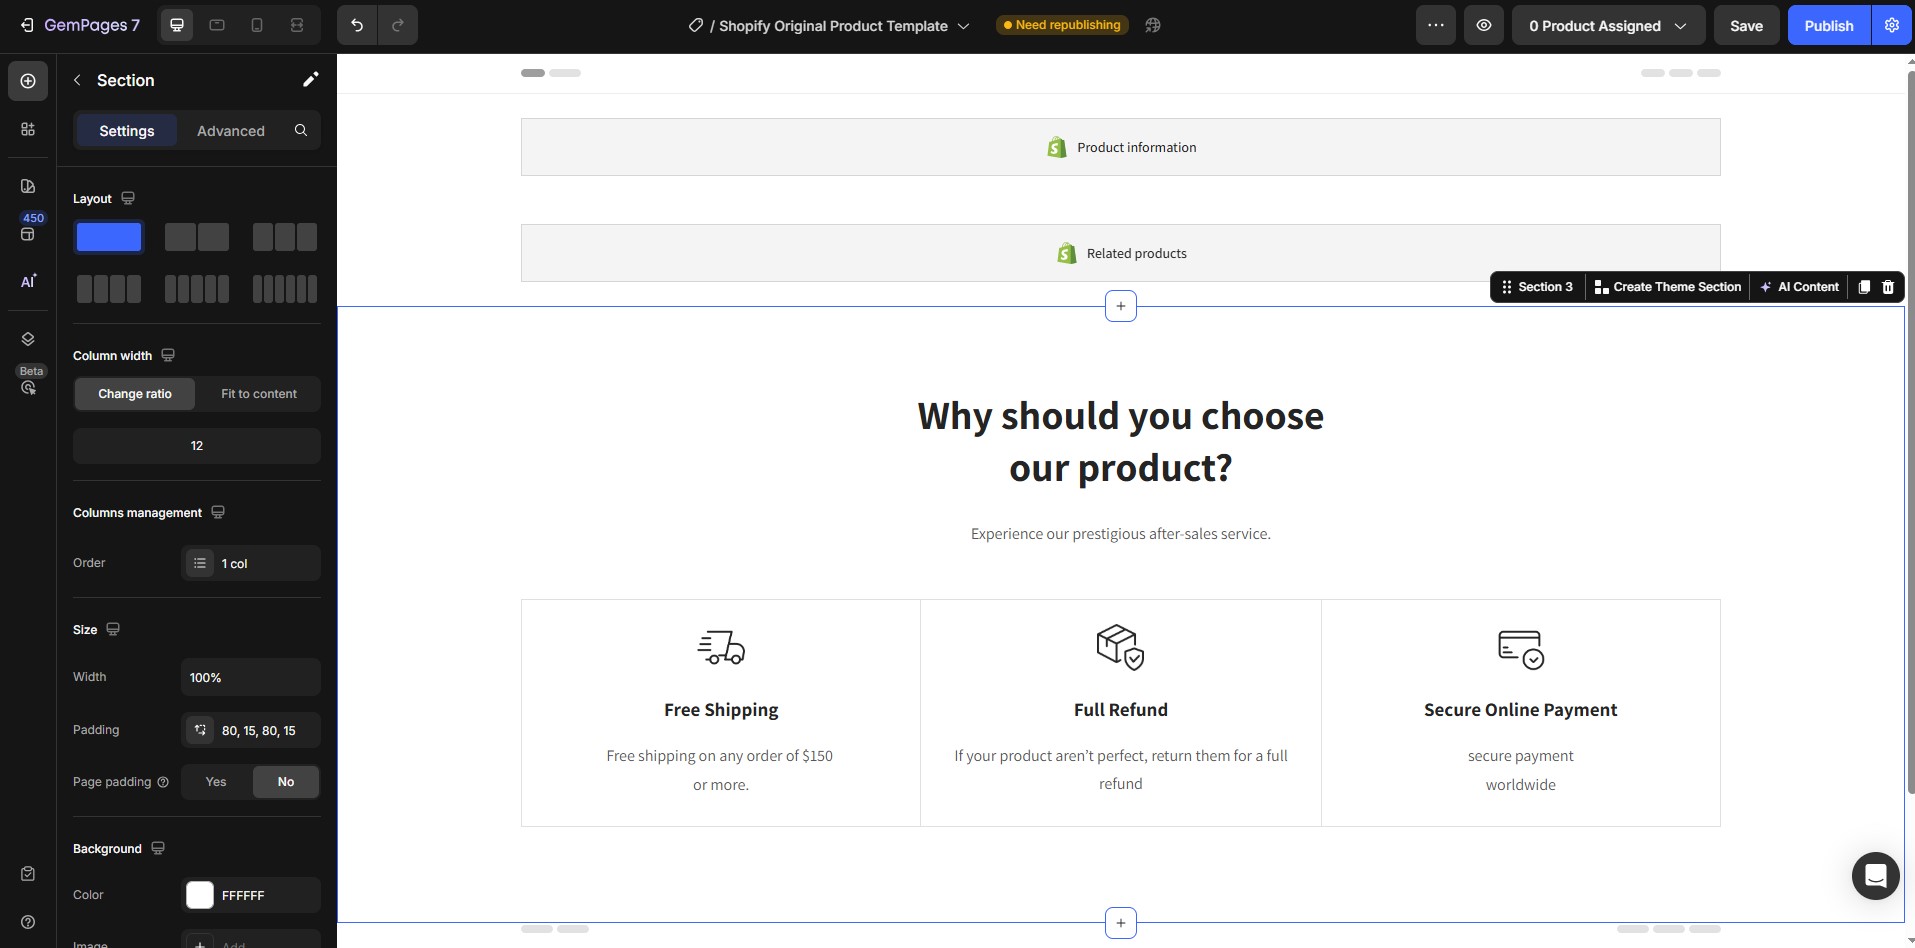Switch to the Advanced tab

pyautogui.click(x=230, y=130)
